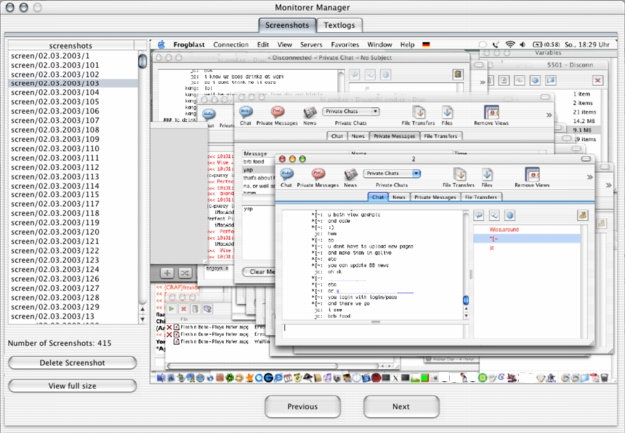Select list row screen/02.03.2003/117
Screen dimensions: 625x433
coord(73,204)
